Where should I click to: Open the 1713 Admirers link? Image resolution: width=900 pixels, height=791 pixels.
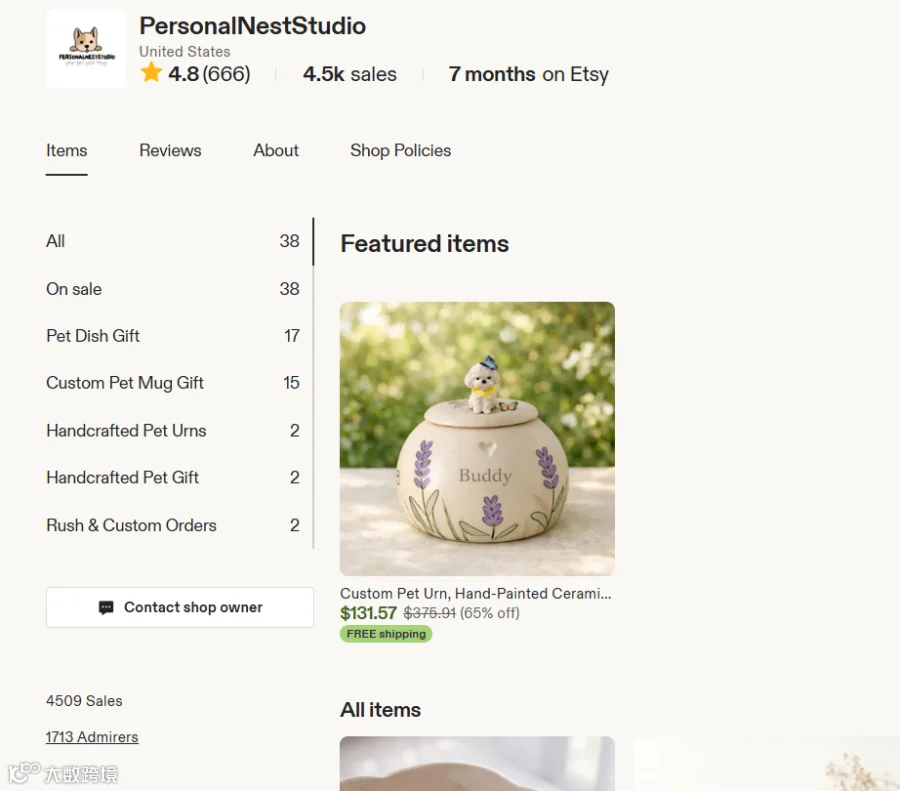tap(92, 737)
